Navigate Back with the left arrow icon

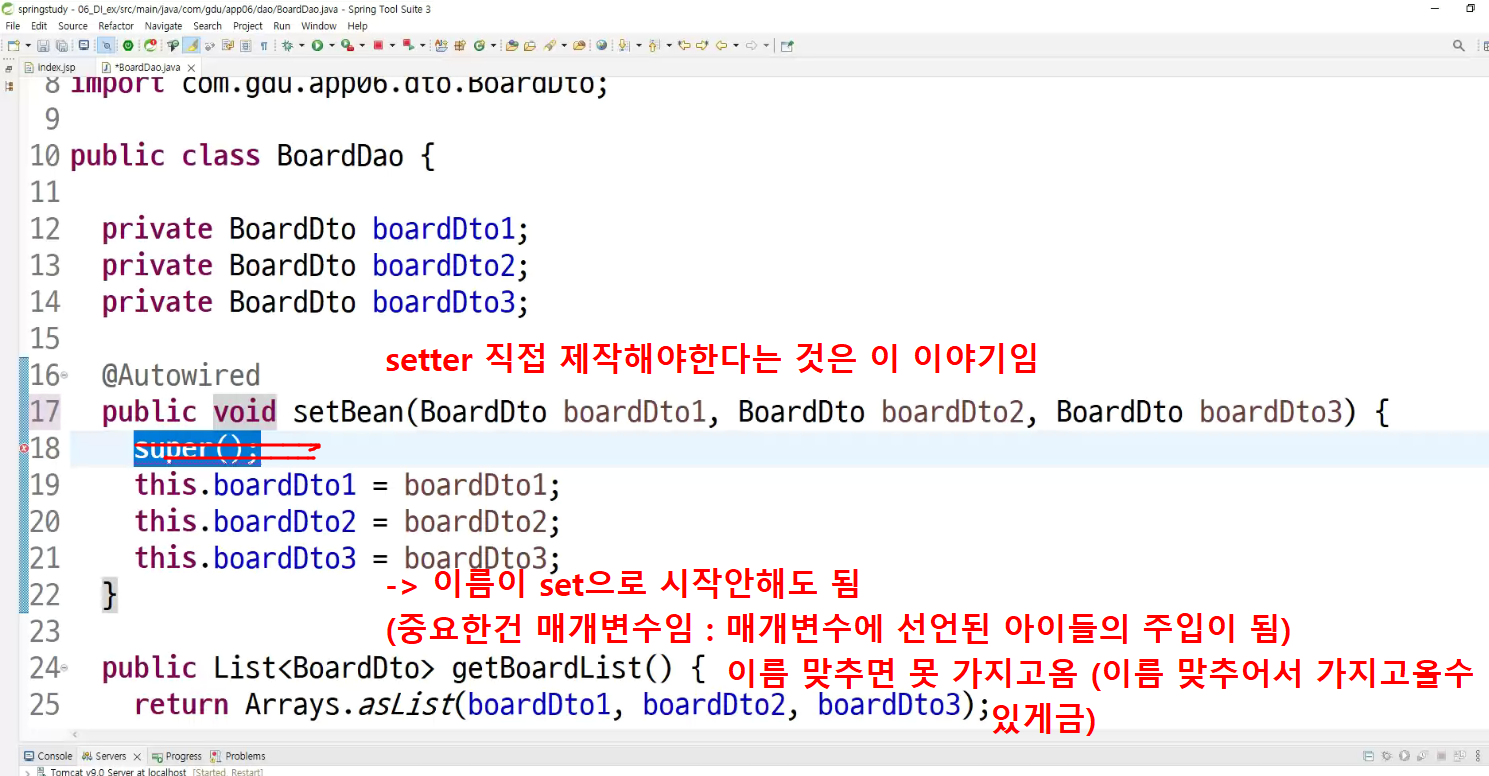(x=721, y=45)
